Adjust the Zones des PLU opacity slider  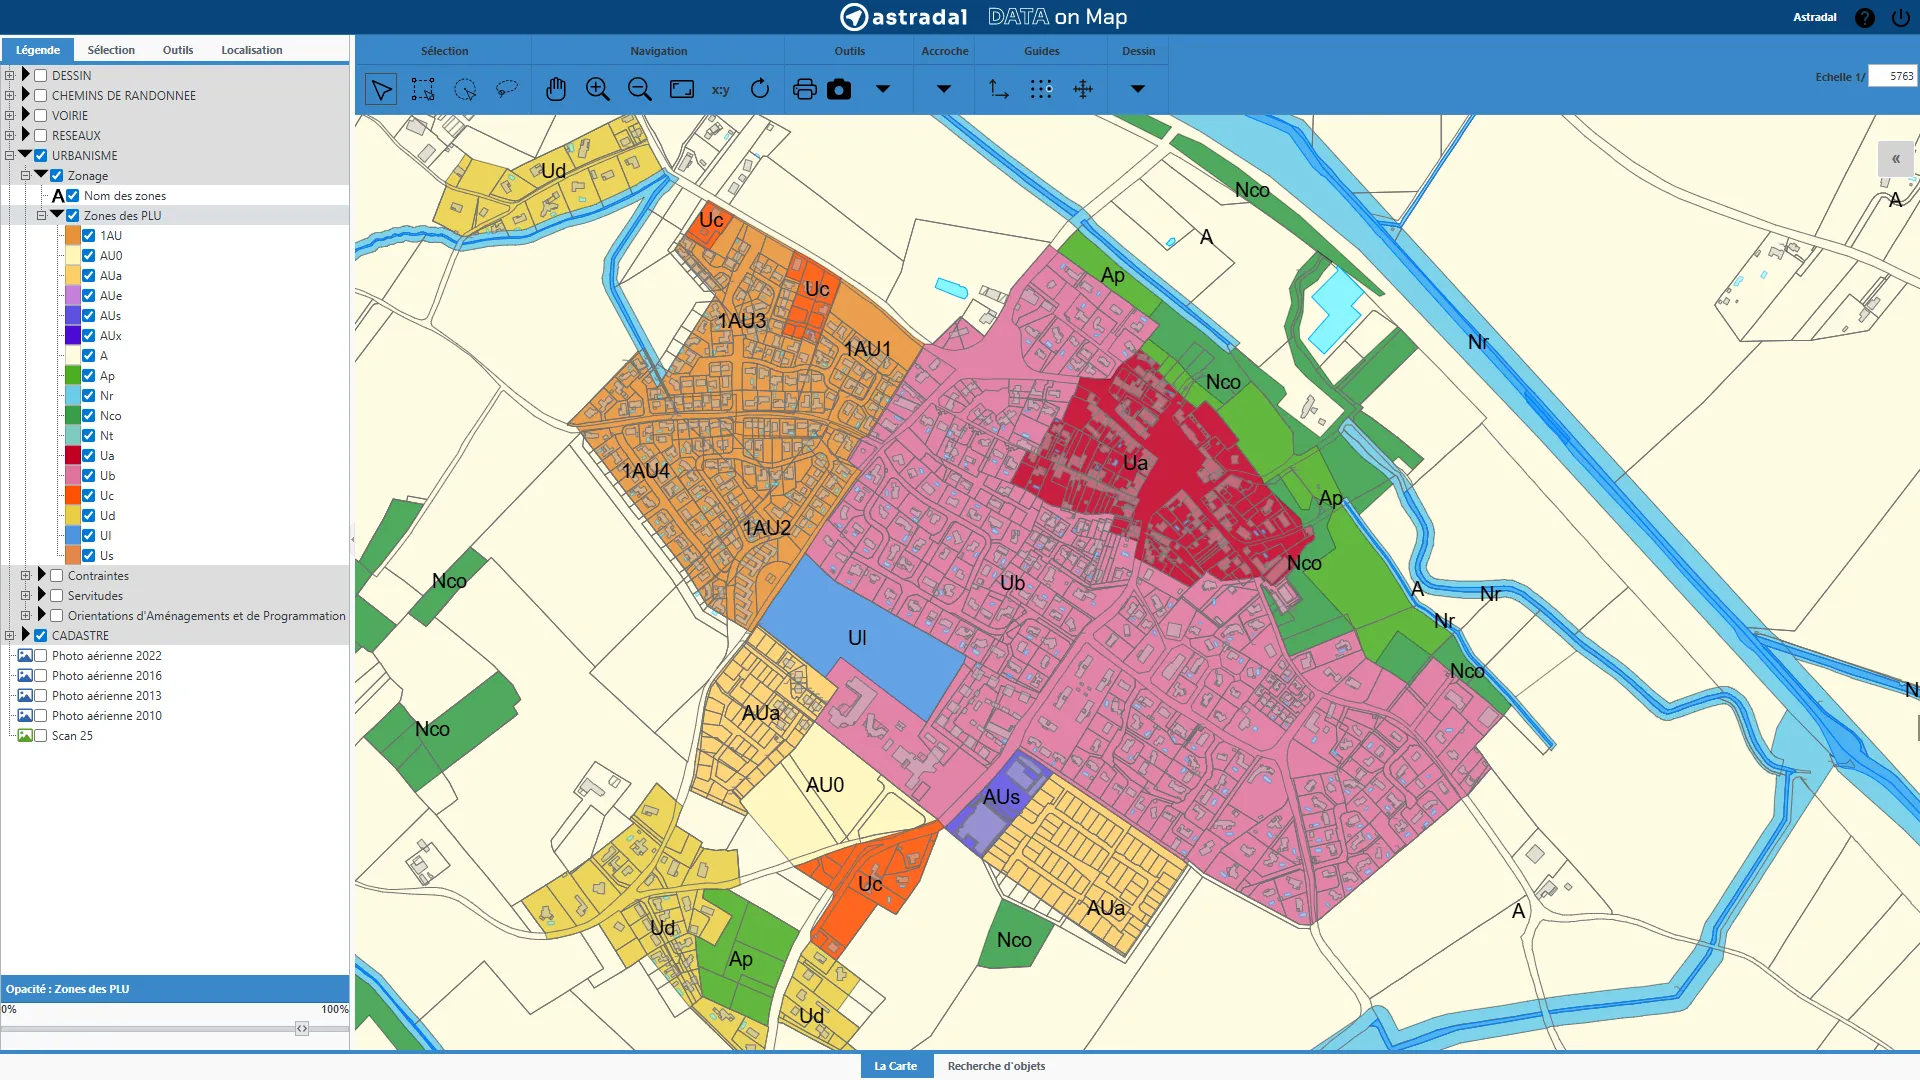[x=301, y=1029]
